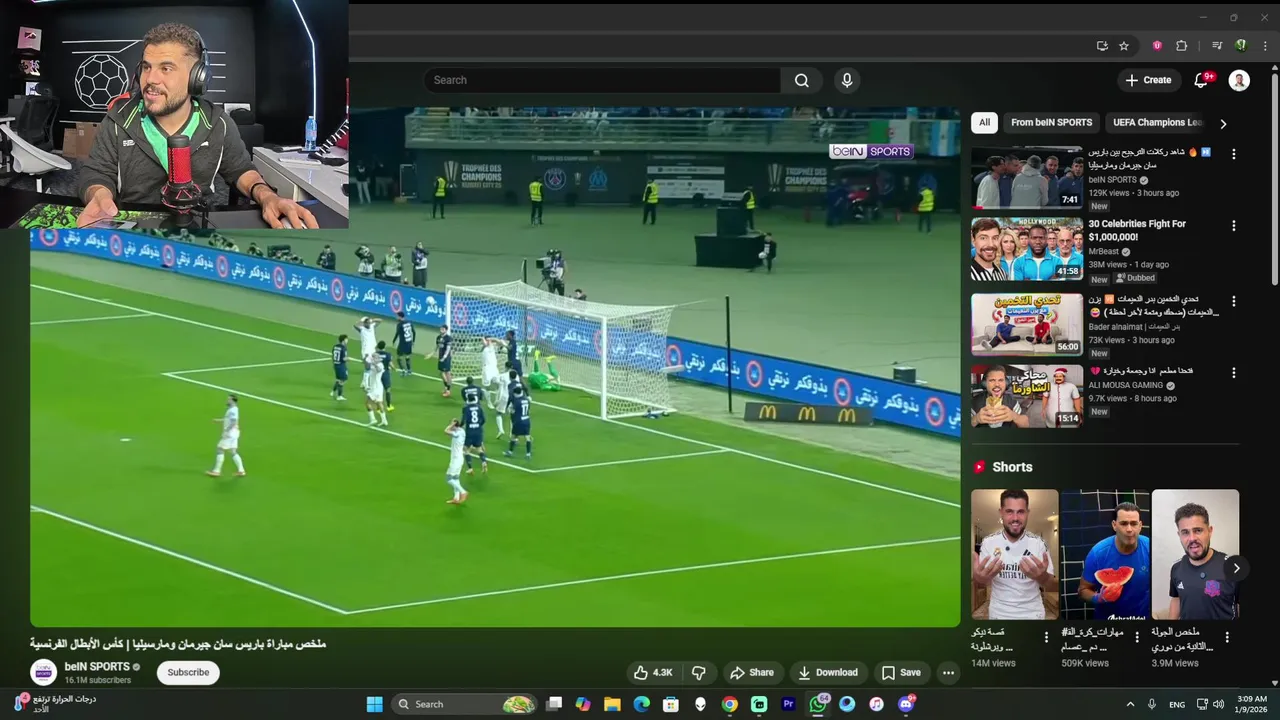Open beIN SPORTS 7:41 video thumbnail
1280x720 pixels.
point(1027,177)
